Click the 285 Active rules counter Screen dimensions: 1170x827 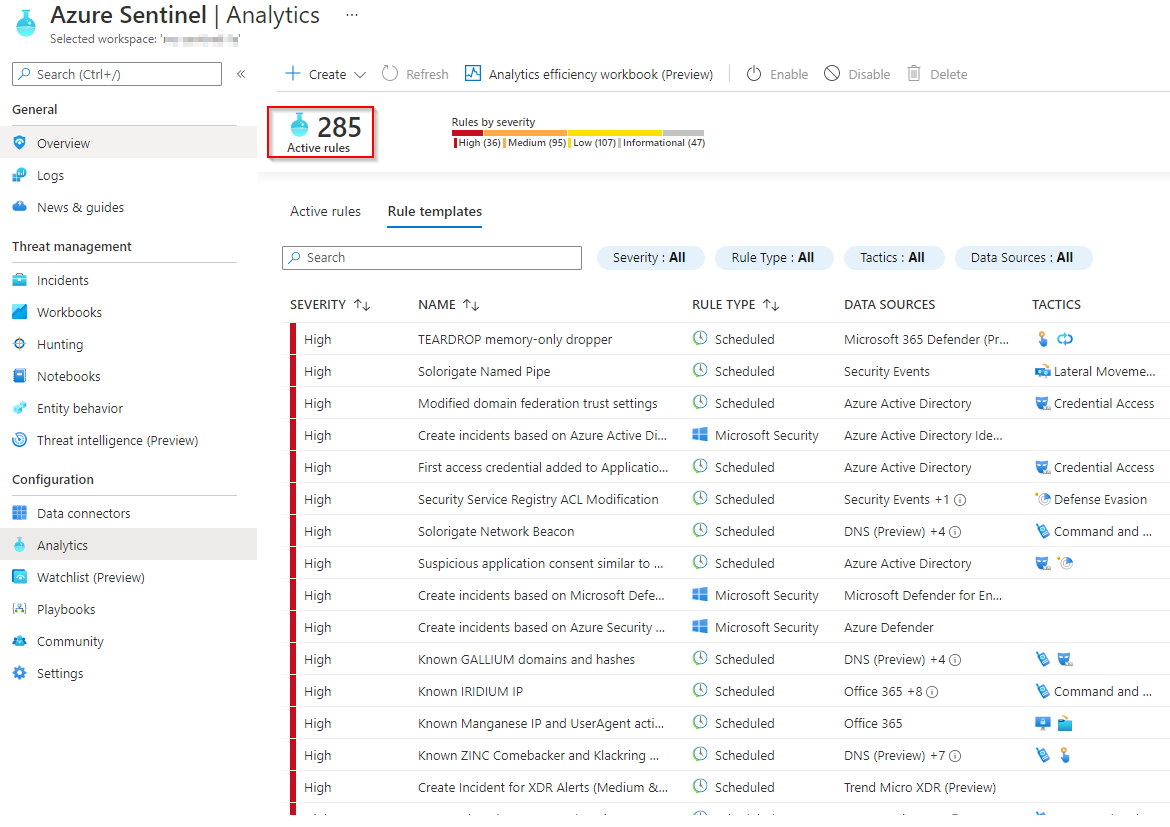tap(321, 132)
